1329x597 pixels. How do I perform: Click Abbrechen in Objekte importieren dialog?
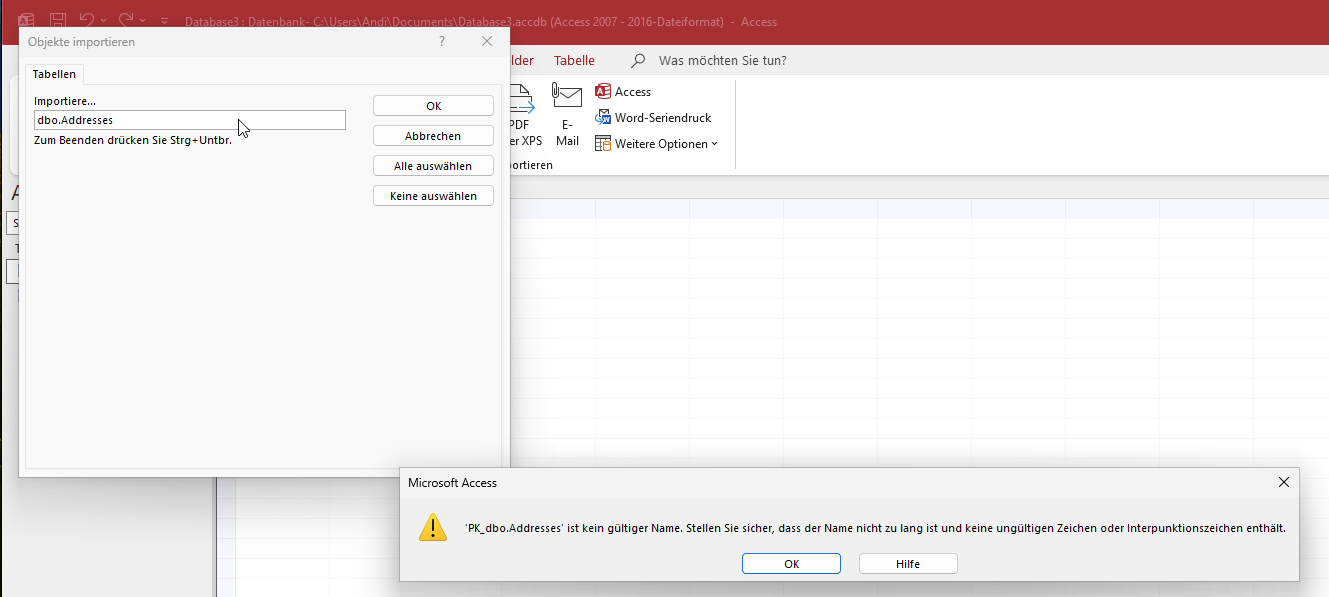tap(433, 136)
